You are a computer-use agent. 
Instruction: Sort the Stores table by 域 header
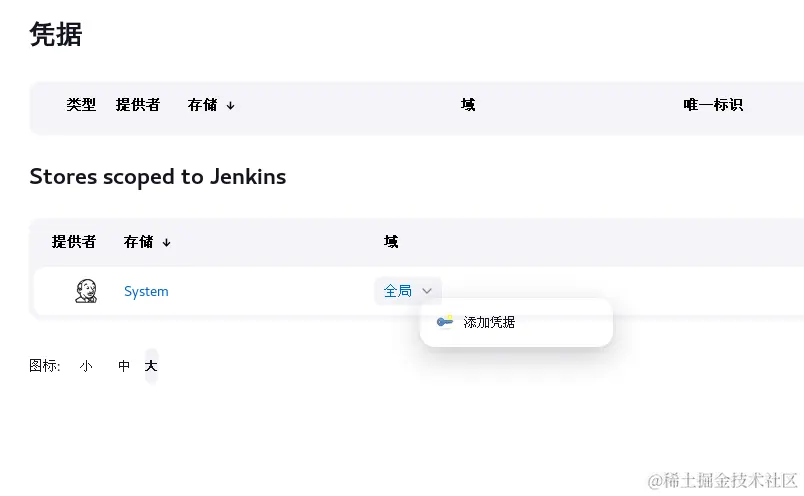click(x=391, y=242)
